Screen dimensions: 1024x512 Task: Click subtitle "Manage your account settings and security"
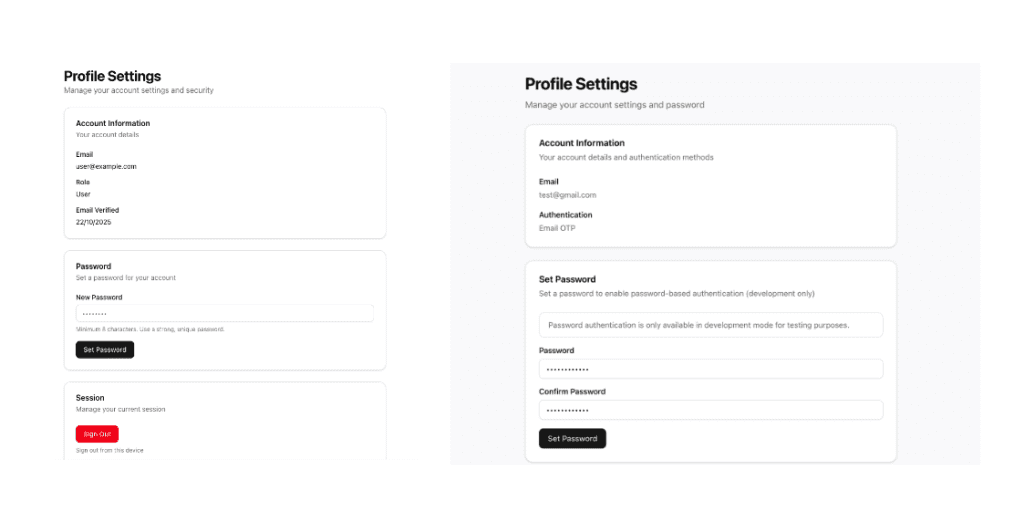click(x=139, y=91)
